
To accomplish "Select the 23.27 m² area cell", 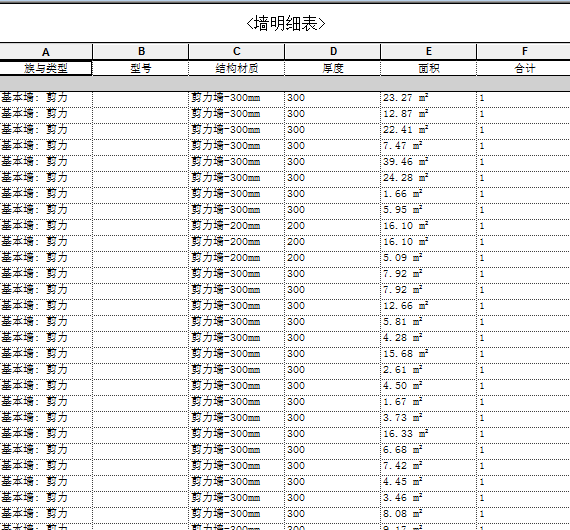I will click(429, 98).
